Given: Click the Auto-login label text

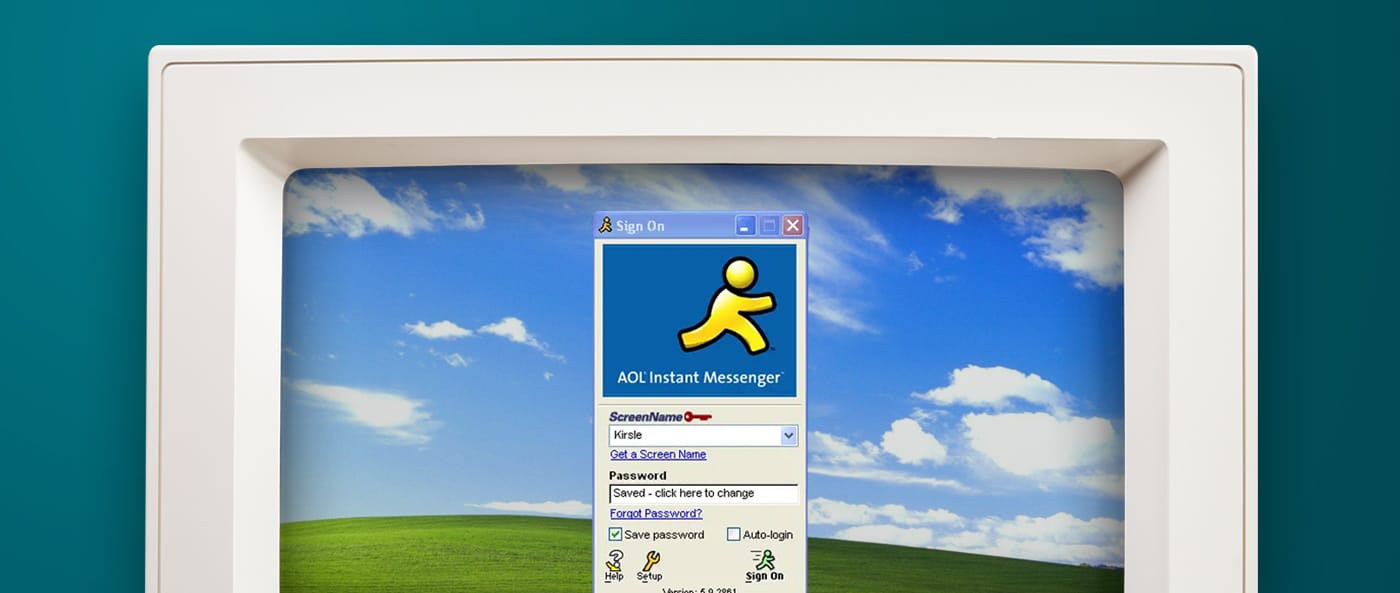Looking at the screenshot, I should tap(767, 535).
